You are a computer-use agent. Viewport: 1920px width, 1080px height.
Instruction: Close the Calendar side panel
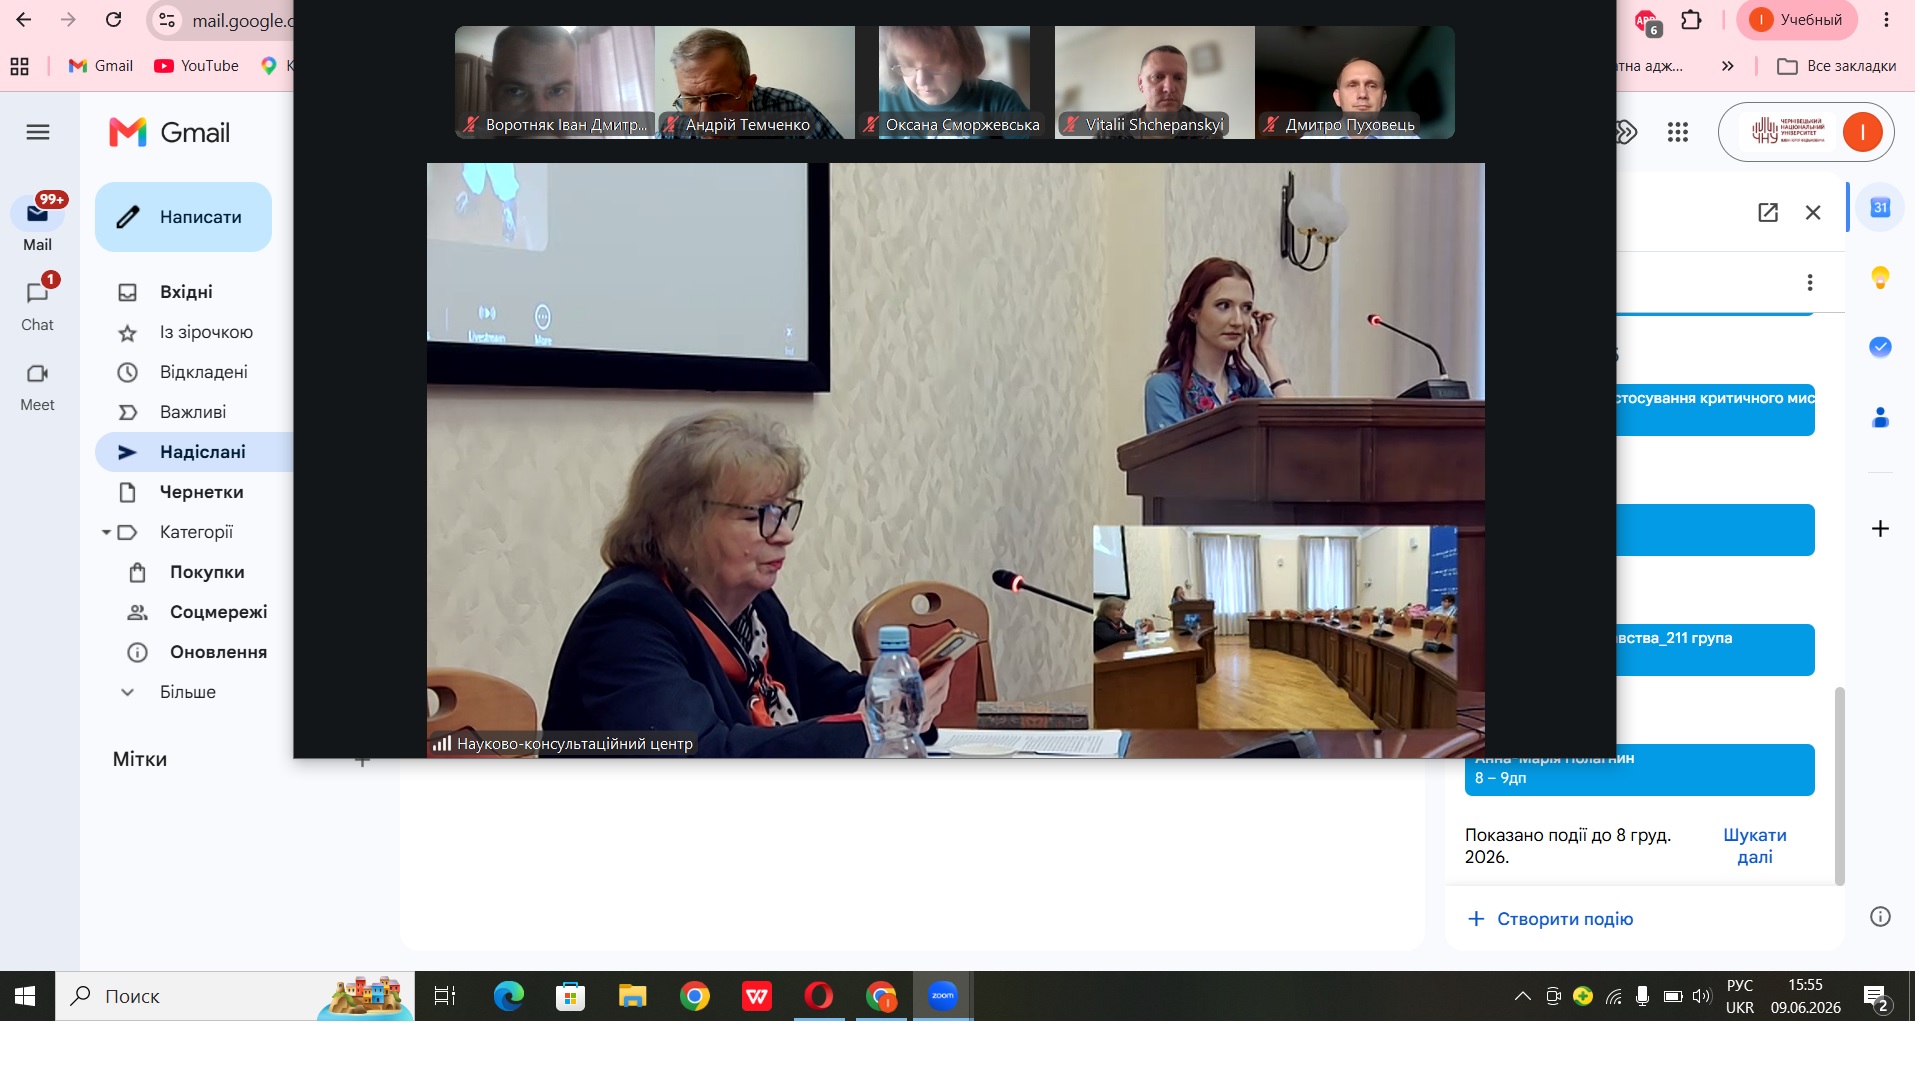click(1813, 212)
